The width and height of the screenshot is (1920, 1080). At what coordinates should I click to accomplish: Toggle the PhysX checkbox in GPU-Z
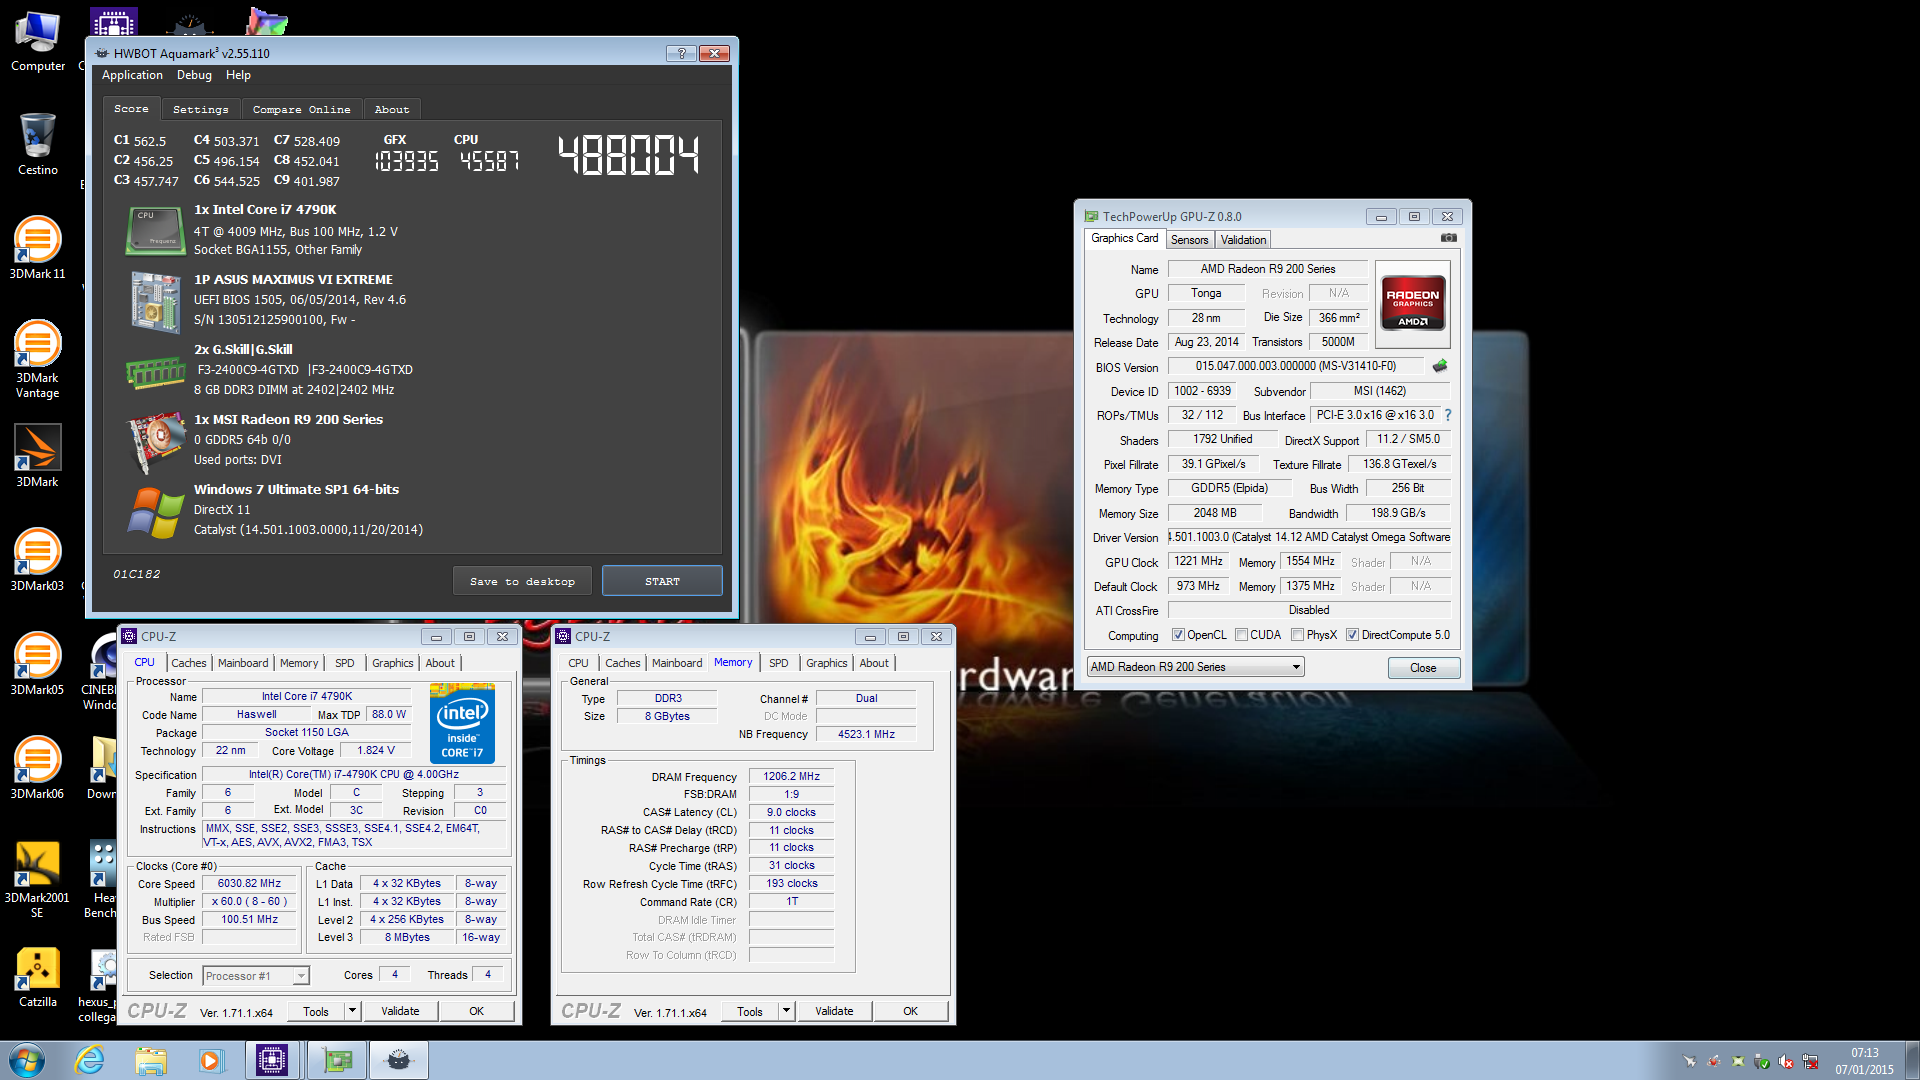click(x=1297, y=635)
